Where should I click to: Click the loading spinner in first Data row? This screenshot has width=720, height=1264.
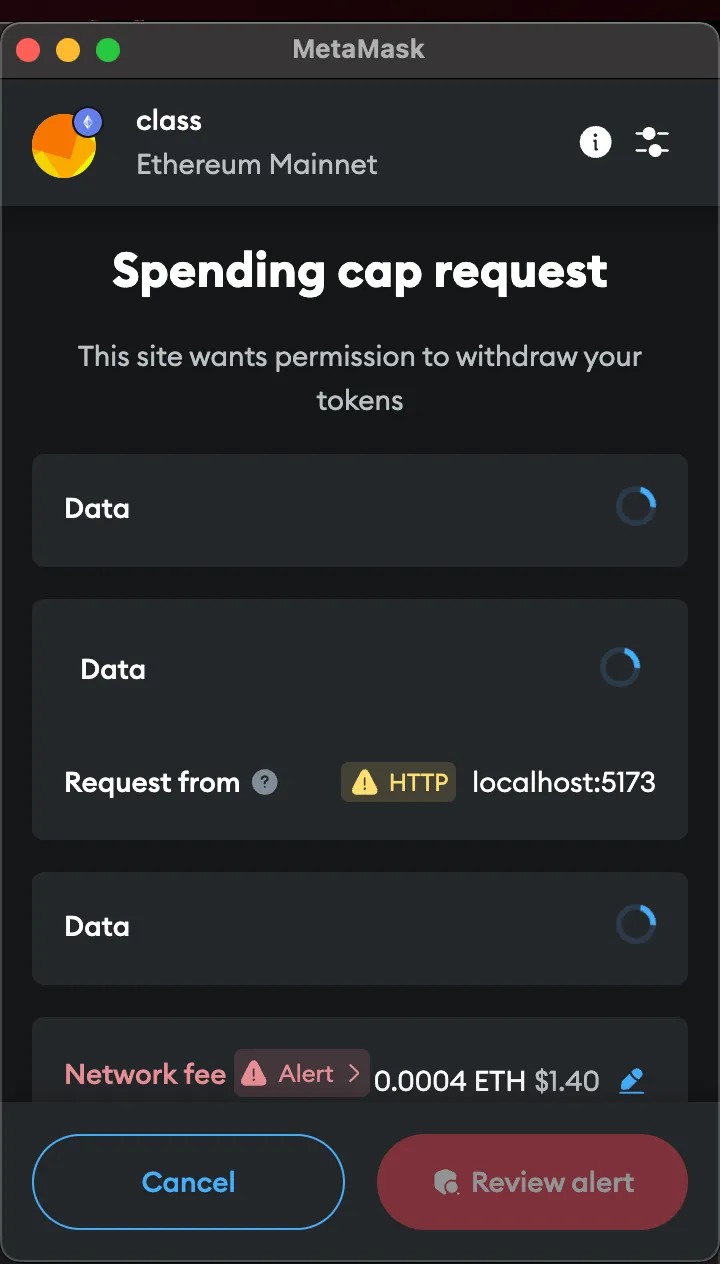[635, 508]
